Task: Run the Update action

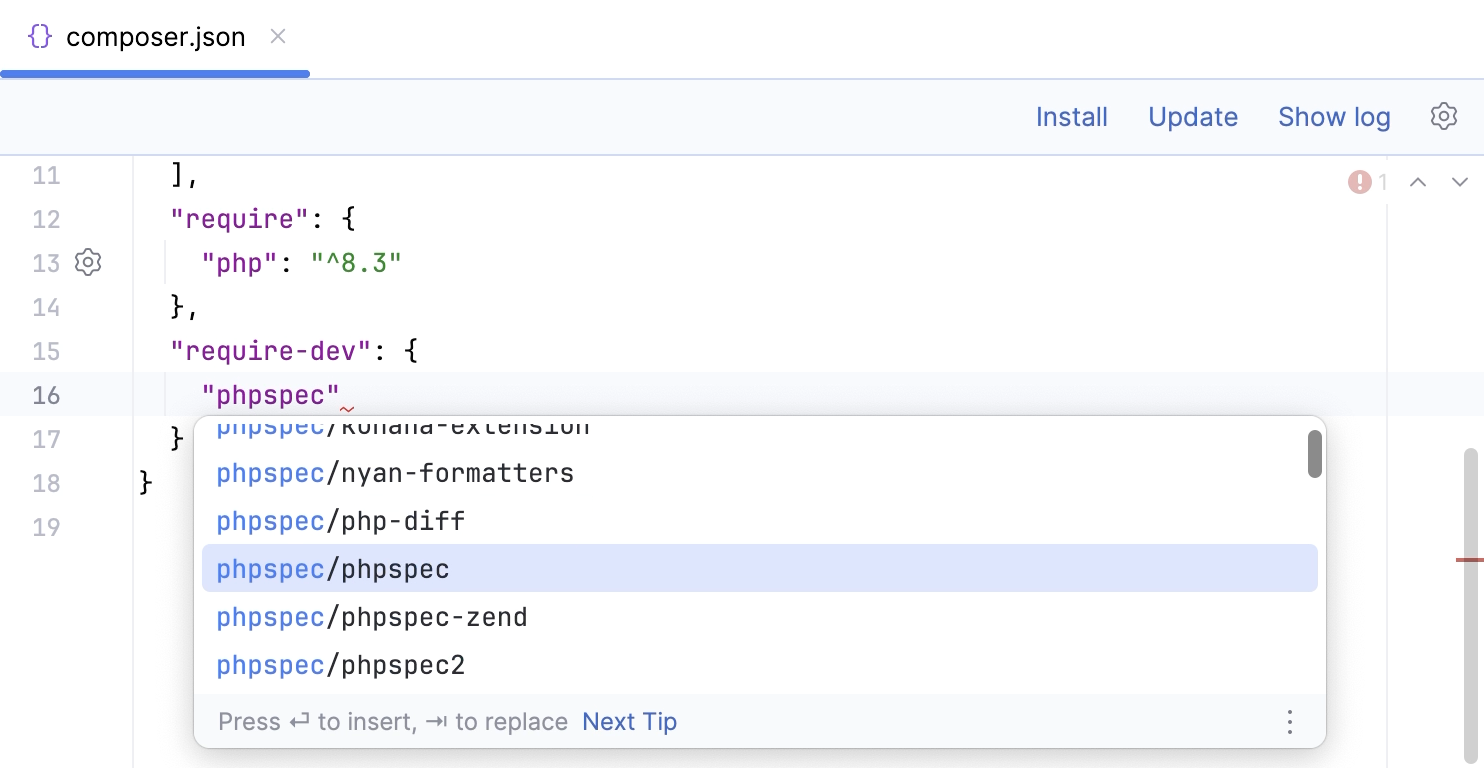Action: (1192, 116)
